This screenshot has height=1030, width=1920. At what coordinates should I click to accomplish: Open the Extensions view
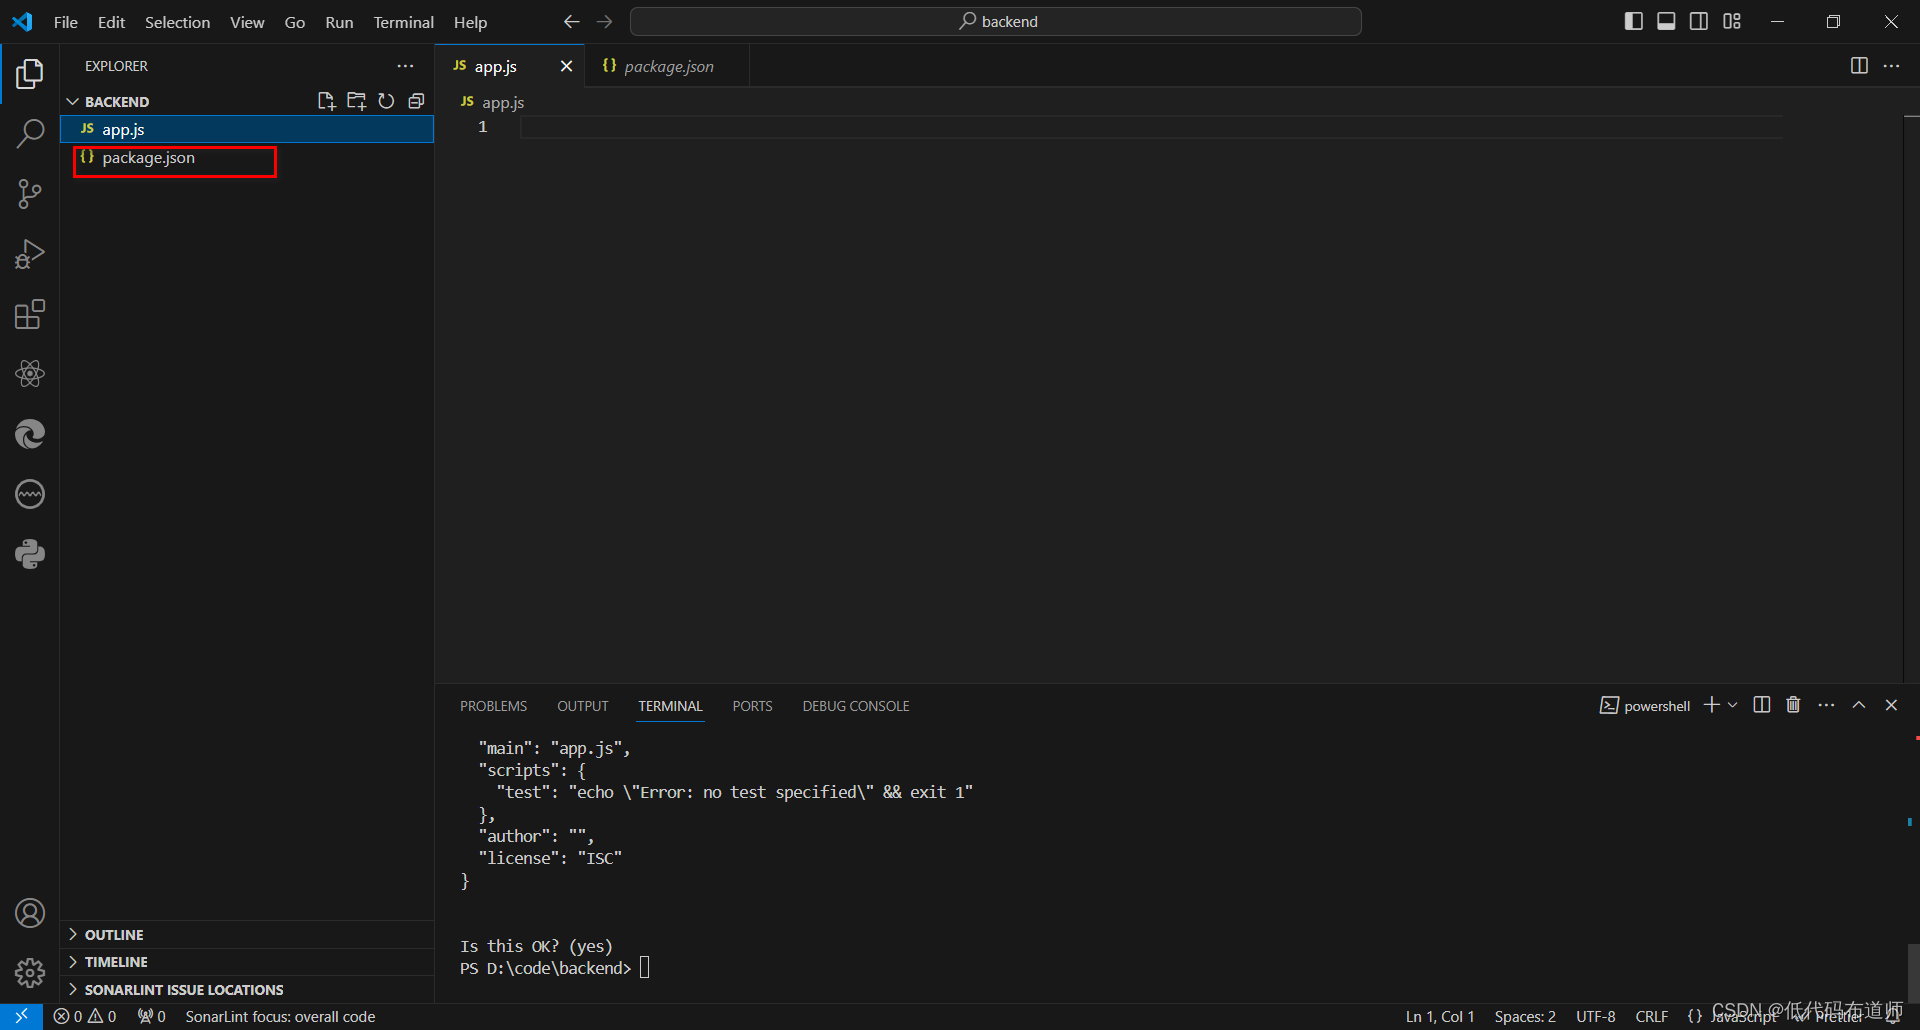[30, 314]
